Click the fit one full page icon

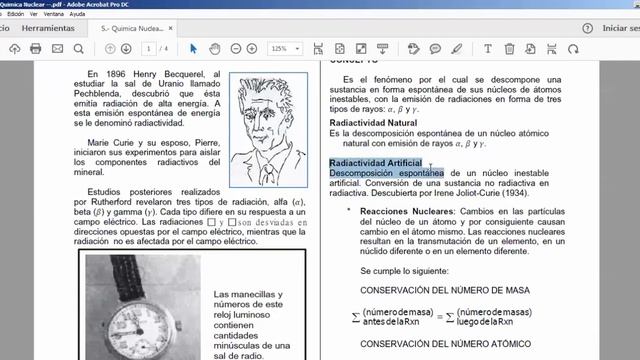tap(340, 49)
